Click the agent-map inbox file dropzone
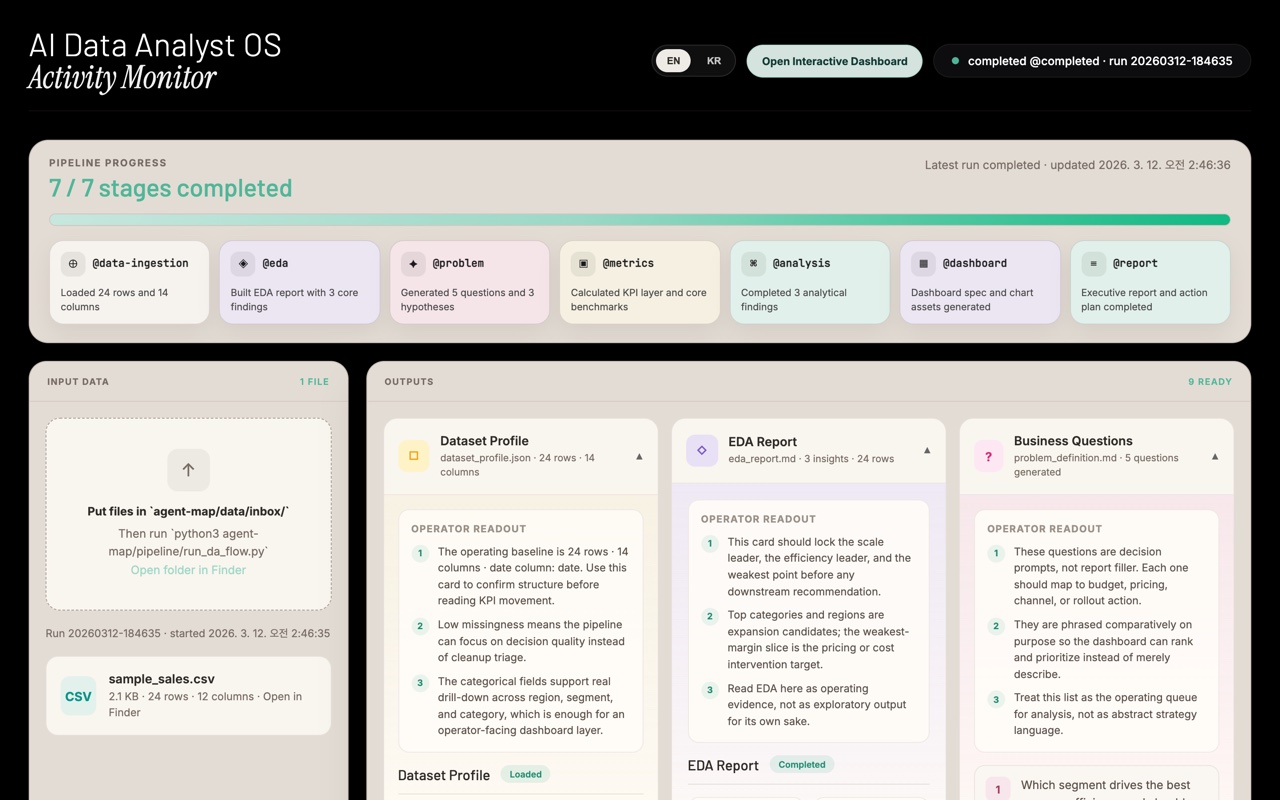Screen dimensions: 1280x800 click(188, 513)
